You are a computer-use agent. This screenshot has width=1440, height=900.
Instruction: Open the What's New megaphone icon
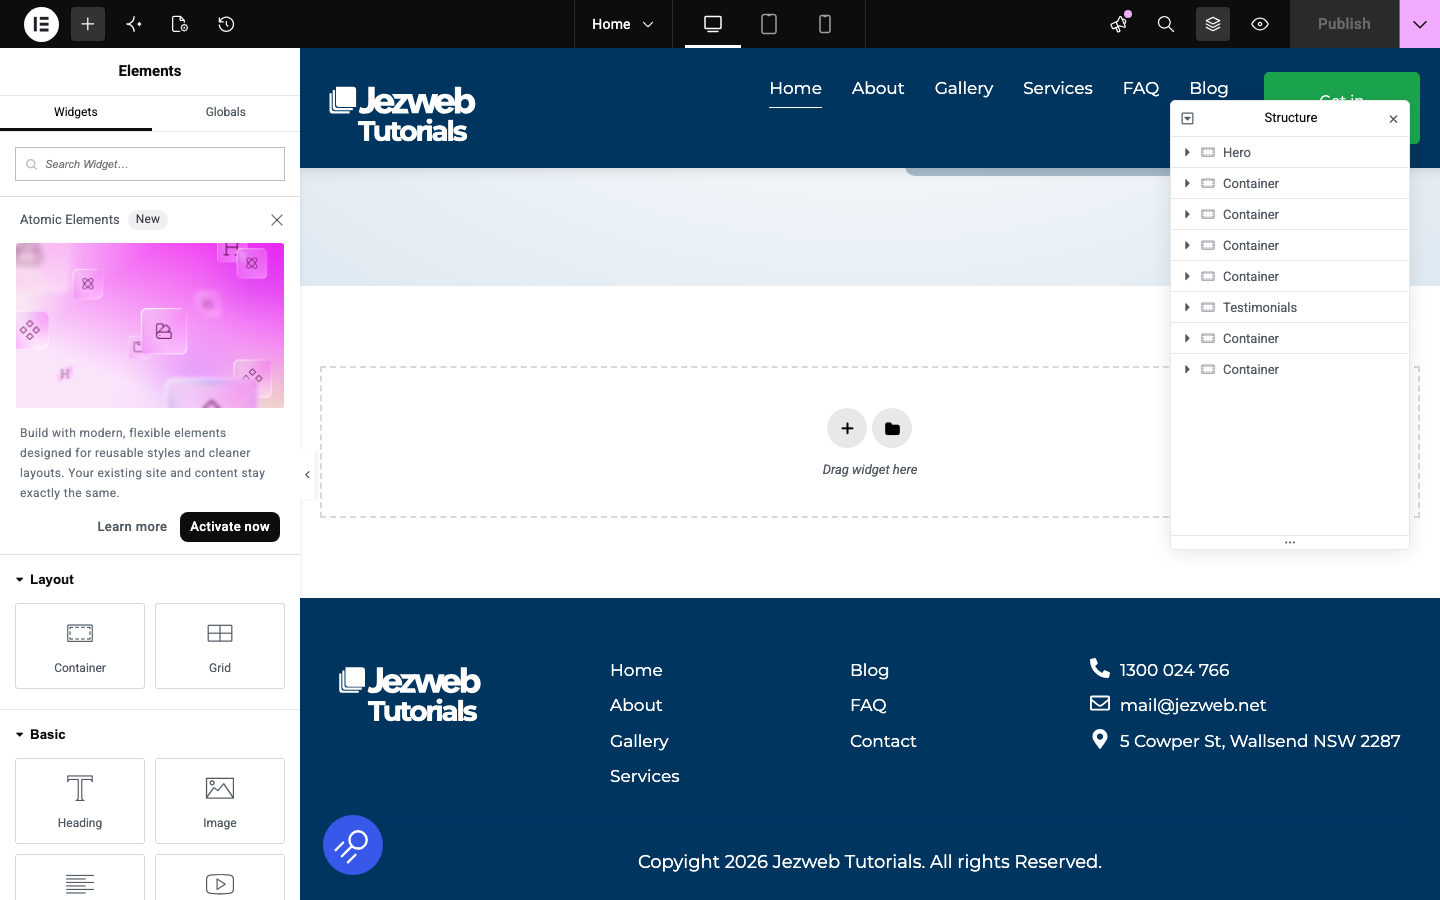click(1119, 24)
